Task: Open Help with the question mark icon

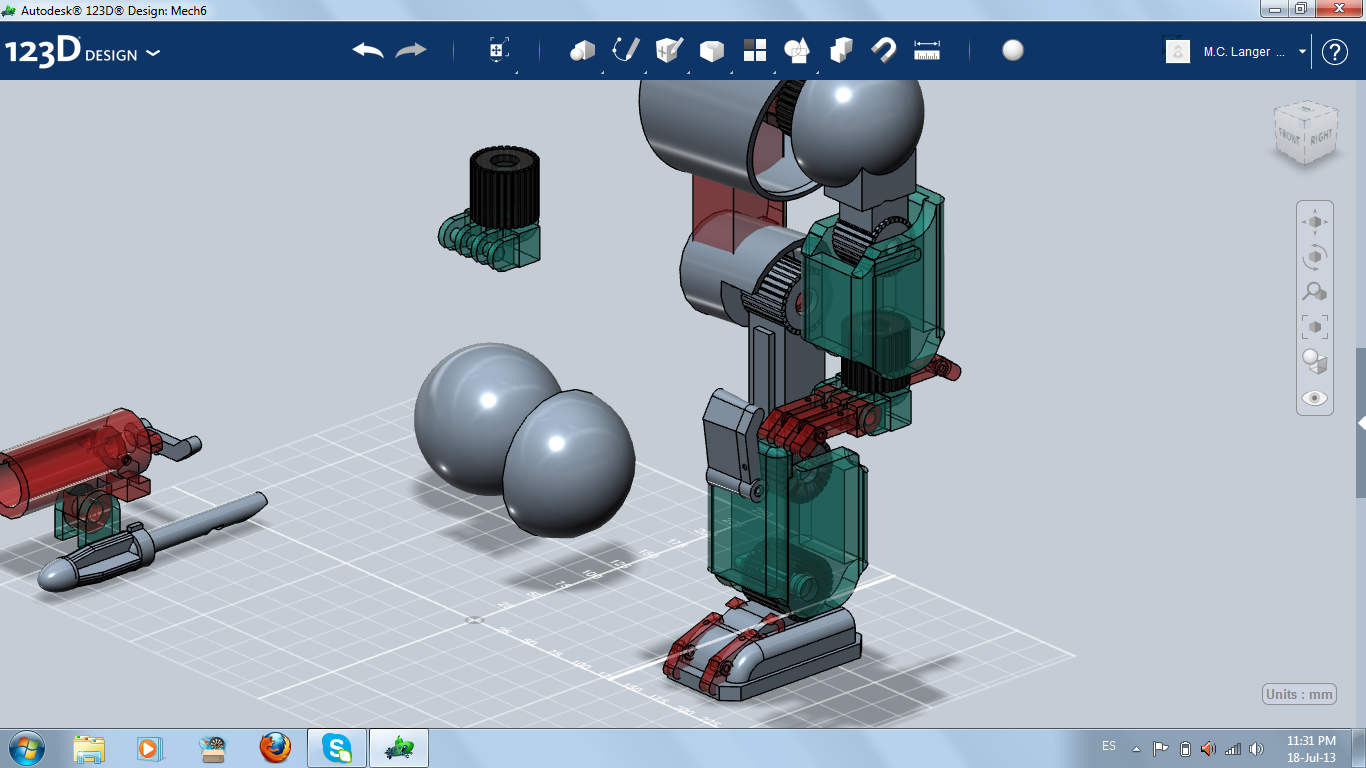Action: pyautogui.click(x=1335, y=52)
